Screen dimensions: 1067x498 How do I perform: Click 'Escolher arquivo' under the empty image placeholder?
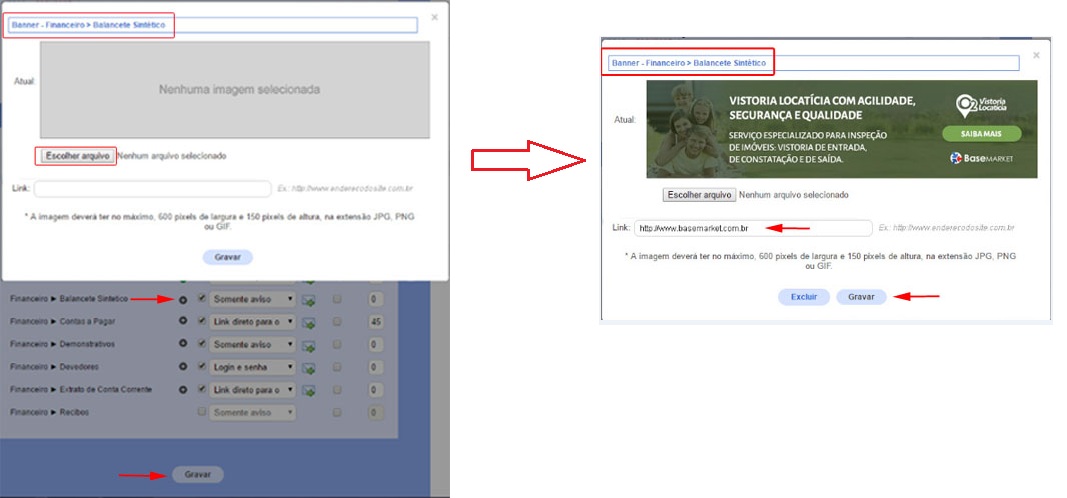[77, 156]
